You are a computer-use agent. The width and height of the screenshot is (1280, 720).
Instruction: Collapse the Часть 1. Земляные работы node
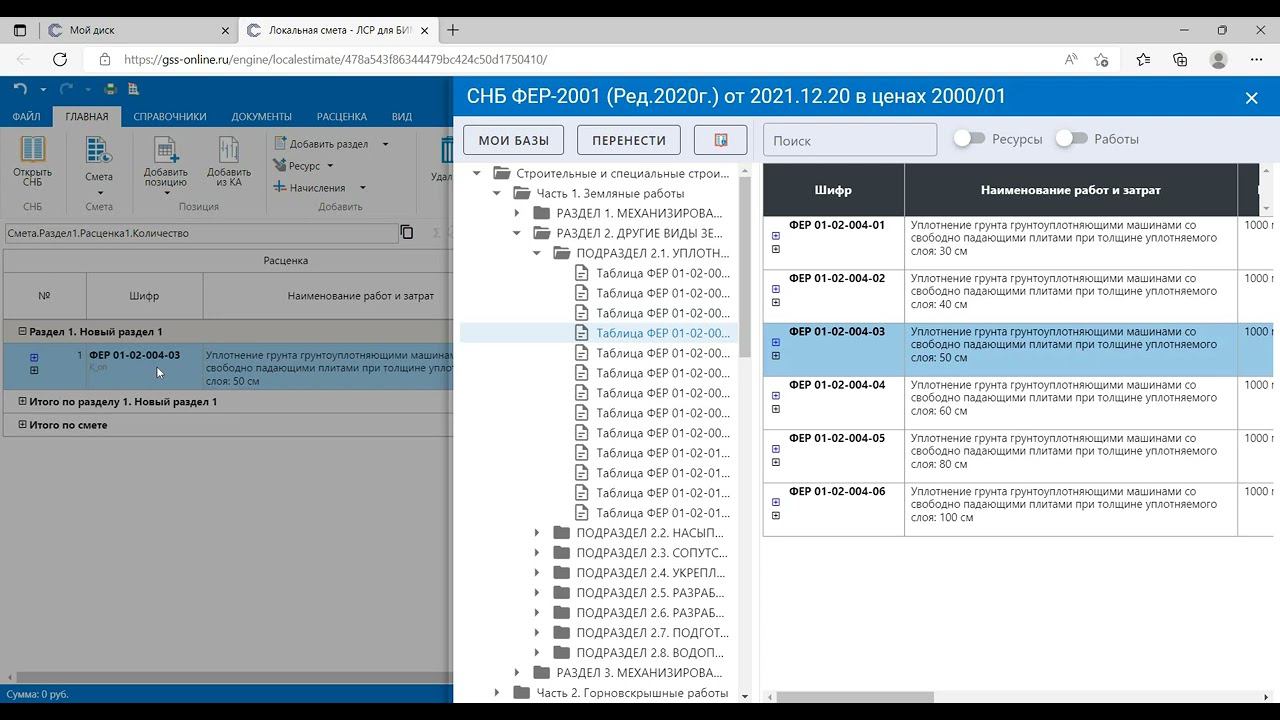pyautogui.click(x=497, y=193)
